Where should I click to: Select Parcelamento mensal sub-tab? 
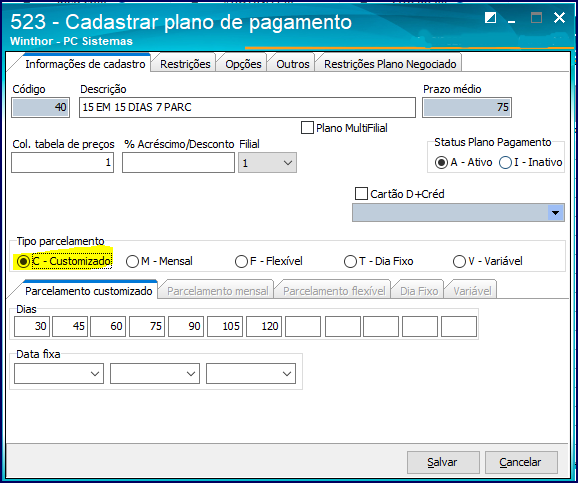click(217, 291)
